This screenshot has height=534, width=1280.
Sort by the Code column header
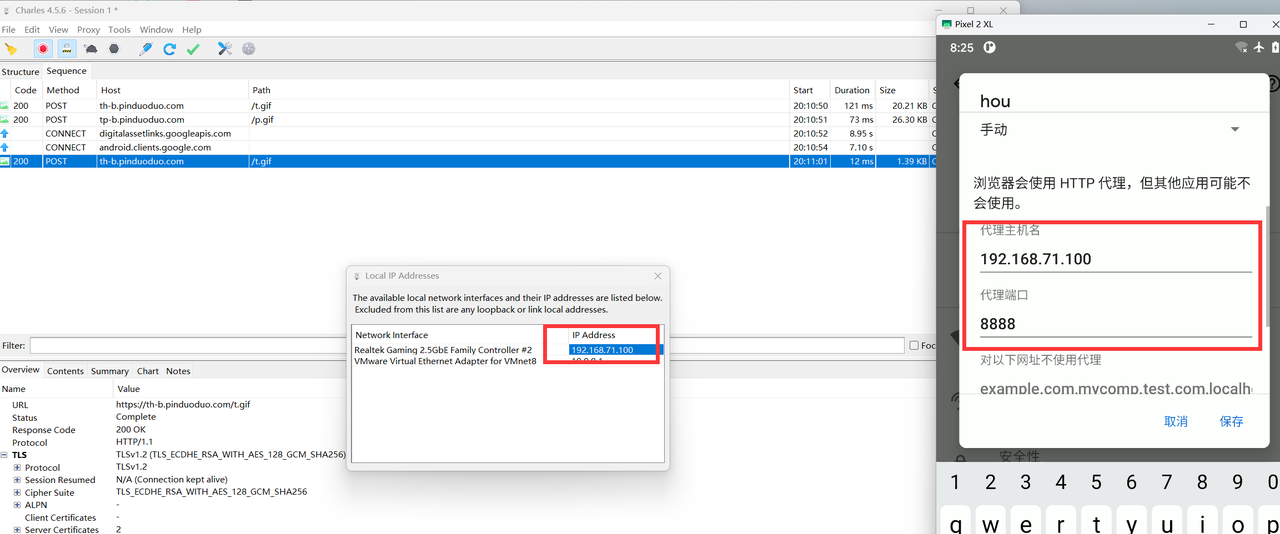click(x=26, y=90)
